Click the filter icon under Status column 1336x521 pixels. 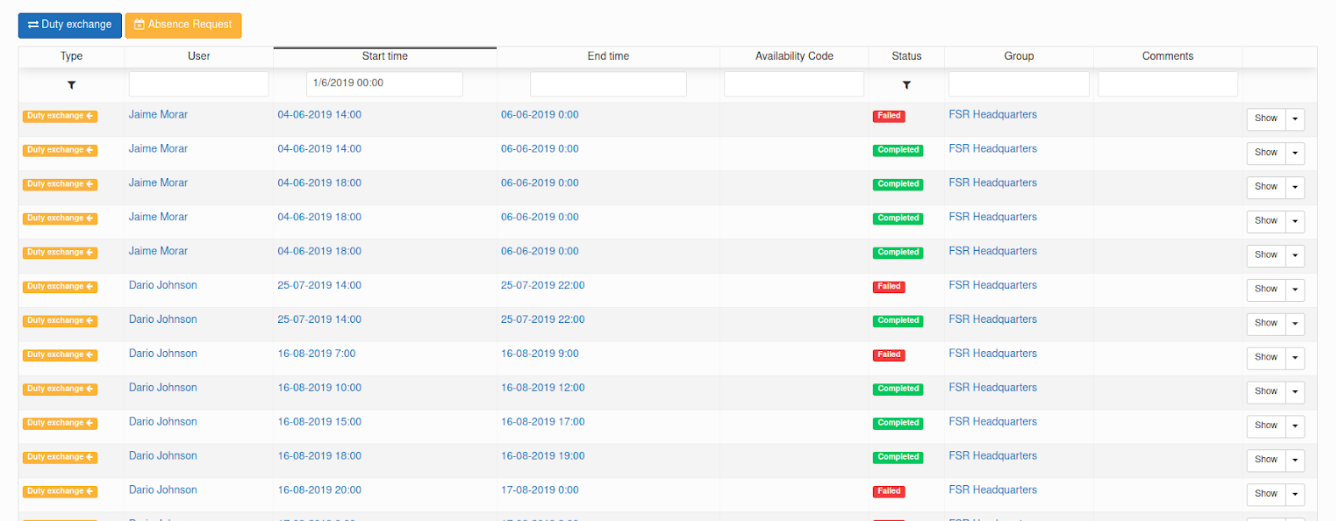(x=906, y=86)
